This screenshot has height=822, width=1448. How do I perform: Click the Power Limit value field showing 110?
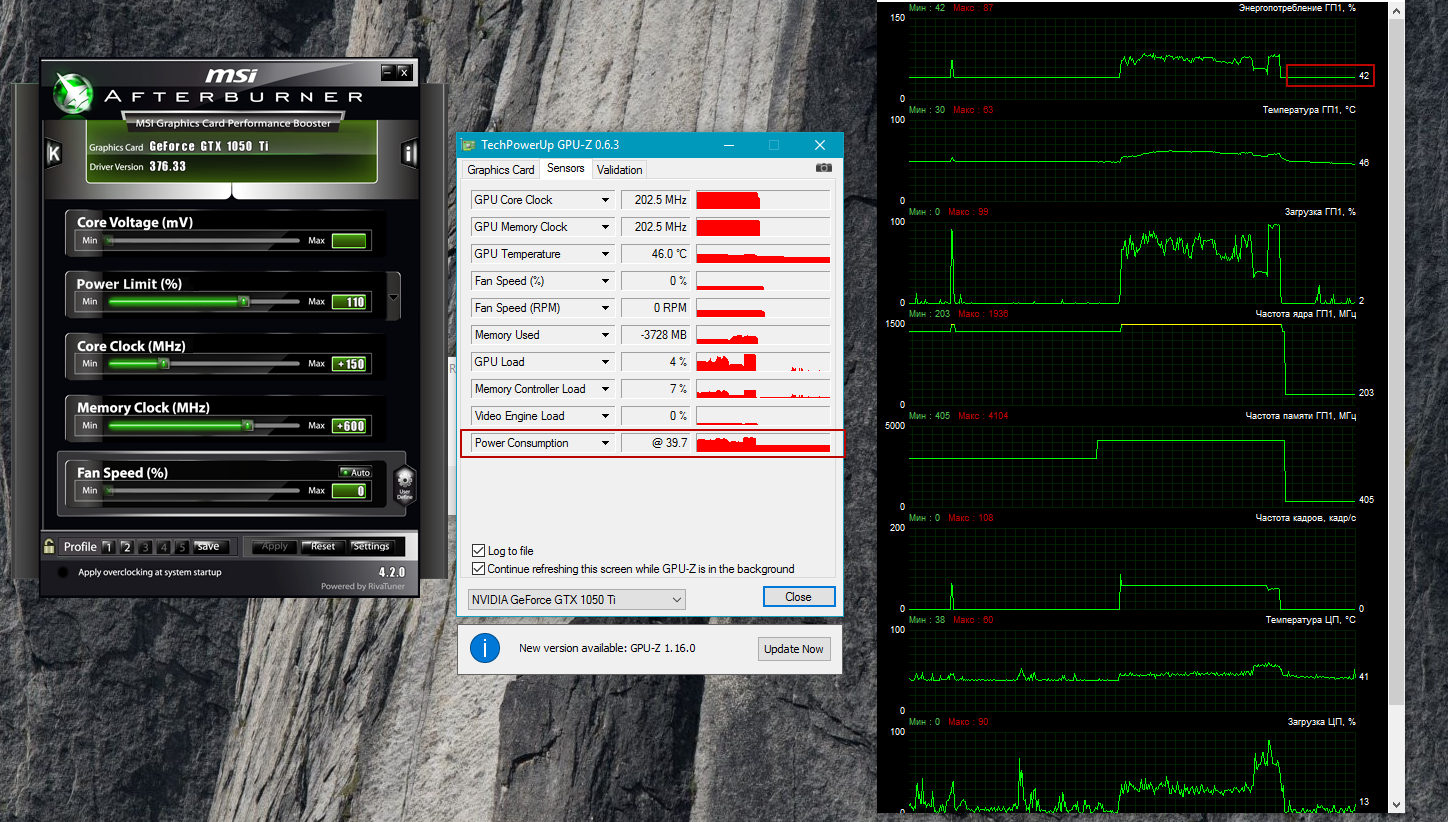(349, 302)
